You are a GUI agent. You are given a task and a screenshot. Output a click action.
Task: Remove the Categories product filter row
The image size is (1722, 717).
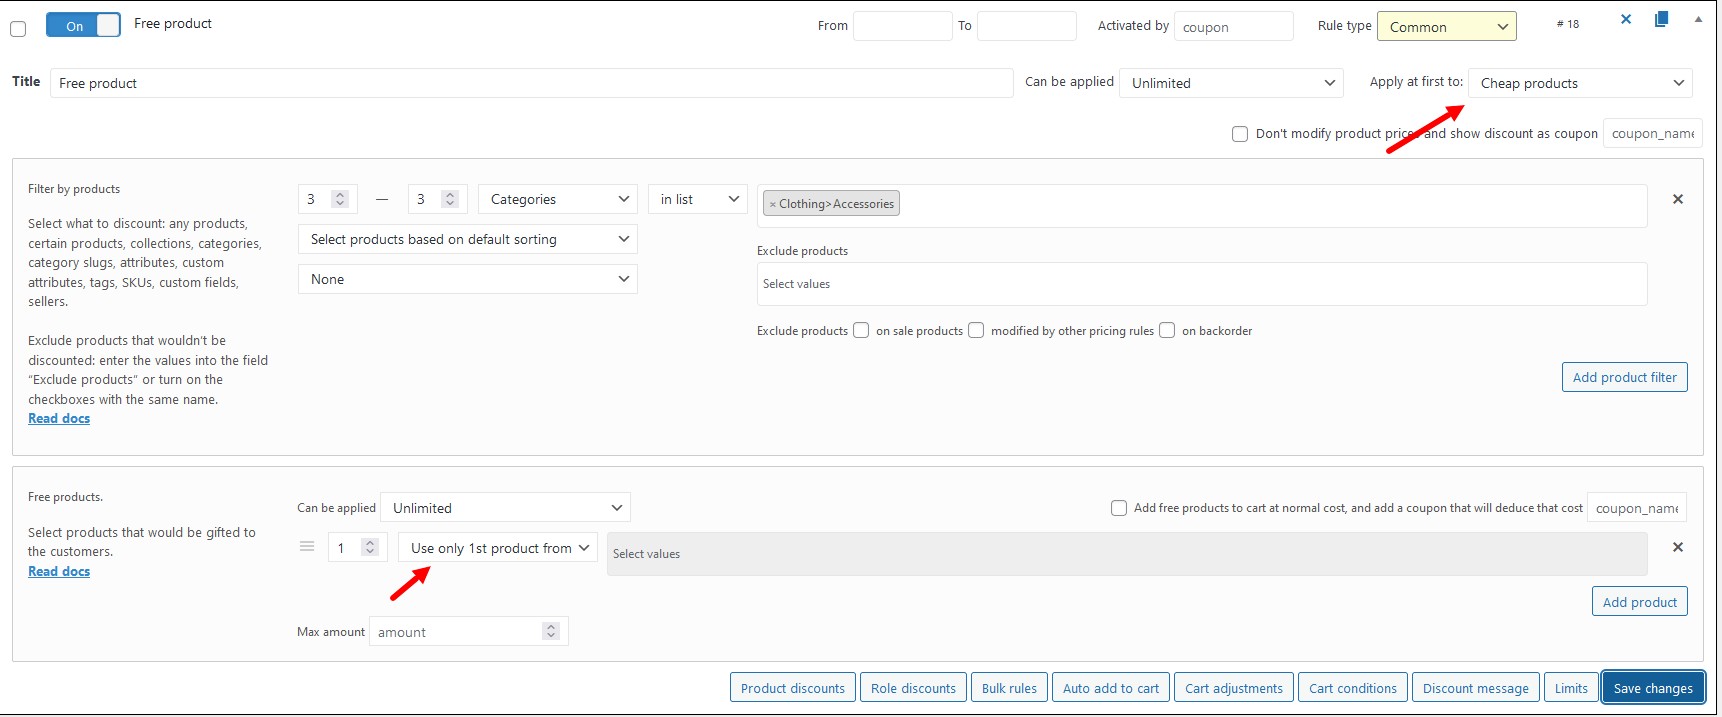(1678, 199)
